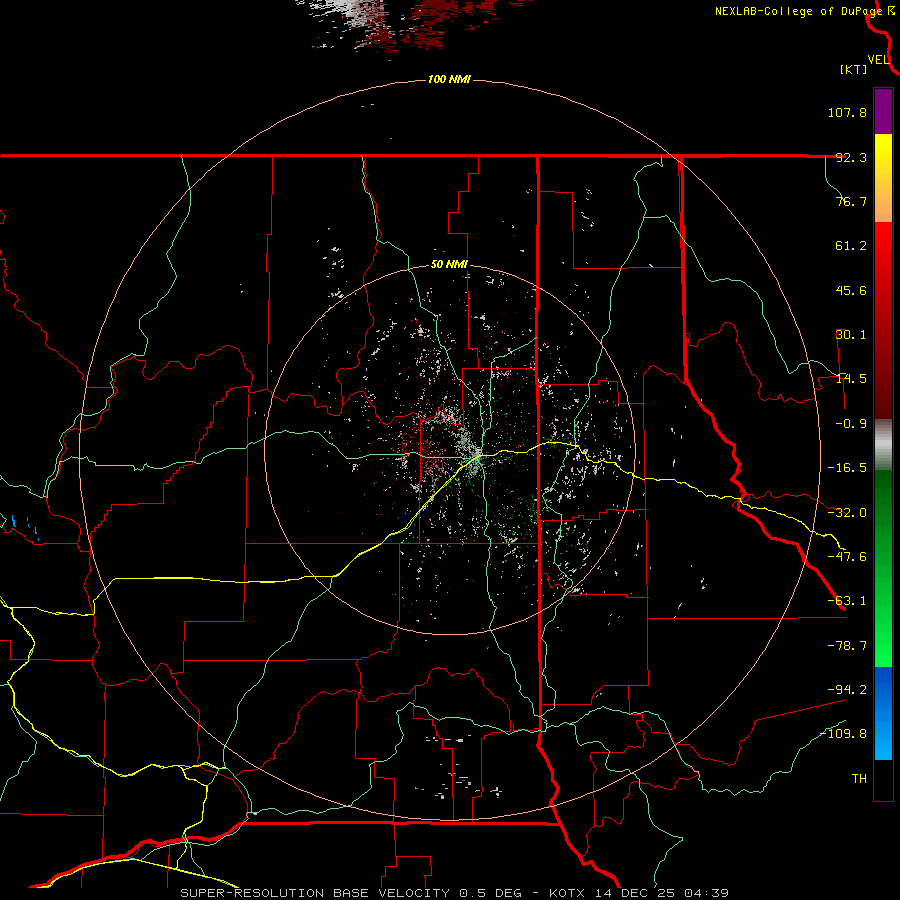The image size is (900, 900).
Task: Click the blue segment of the color bar
Action: pyautogui.click(x=883, y=713)
